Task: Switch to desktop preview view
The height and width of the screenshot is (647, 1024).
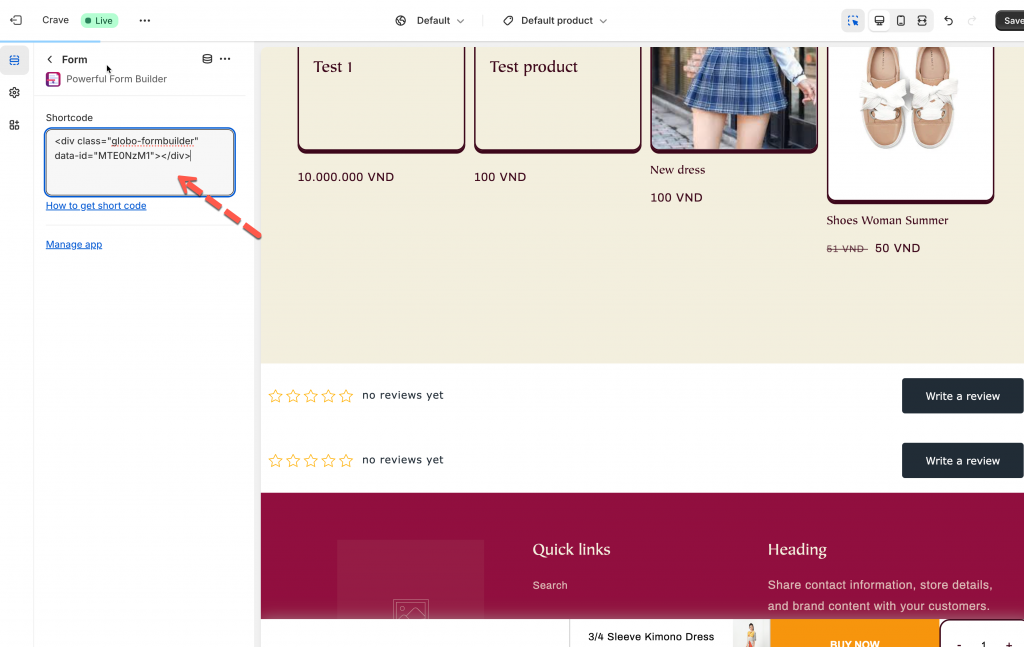Action: click(880, 21)
